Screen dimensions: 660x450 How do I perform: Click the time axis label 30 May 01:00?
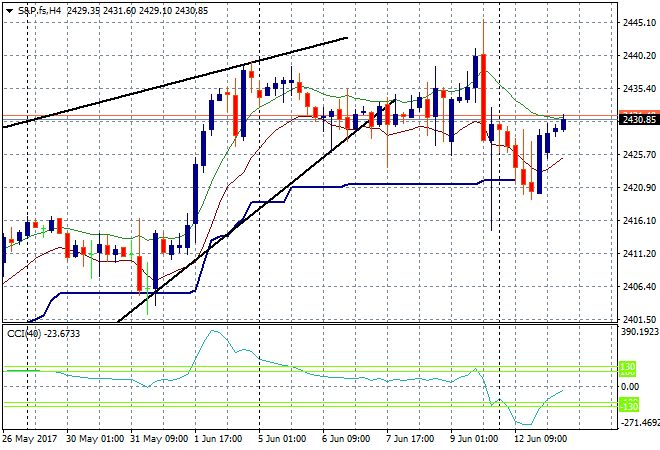click(x=95, y=439)
